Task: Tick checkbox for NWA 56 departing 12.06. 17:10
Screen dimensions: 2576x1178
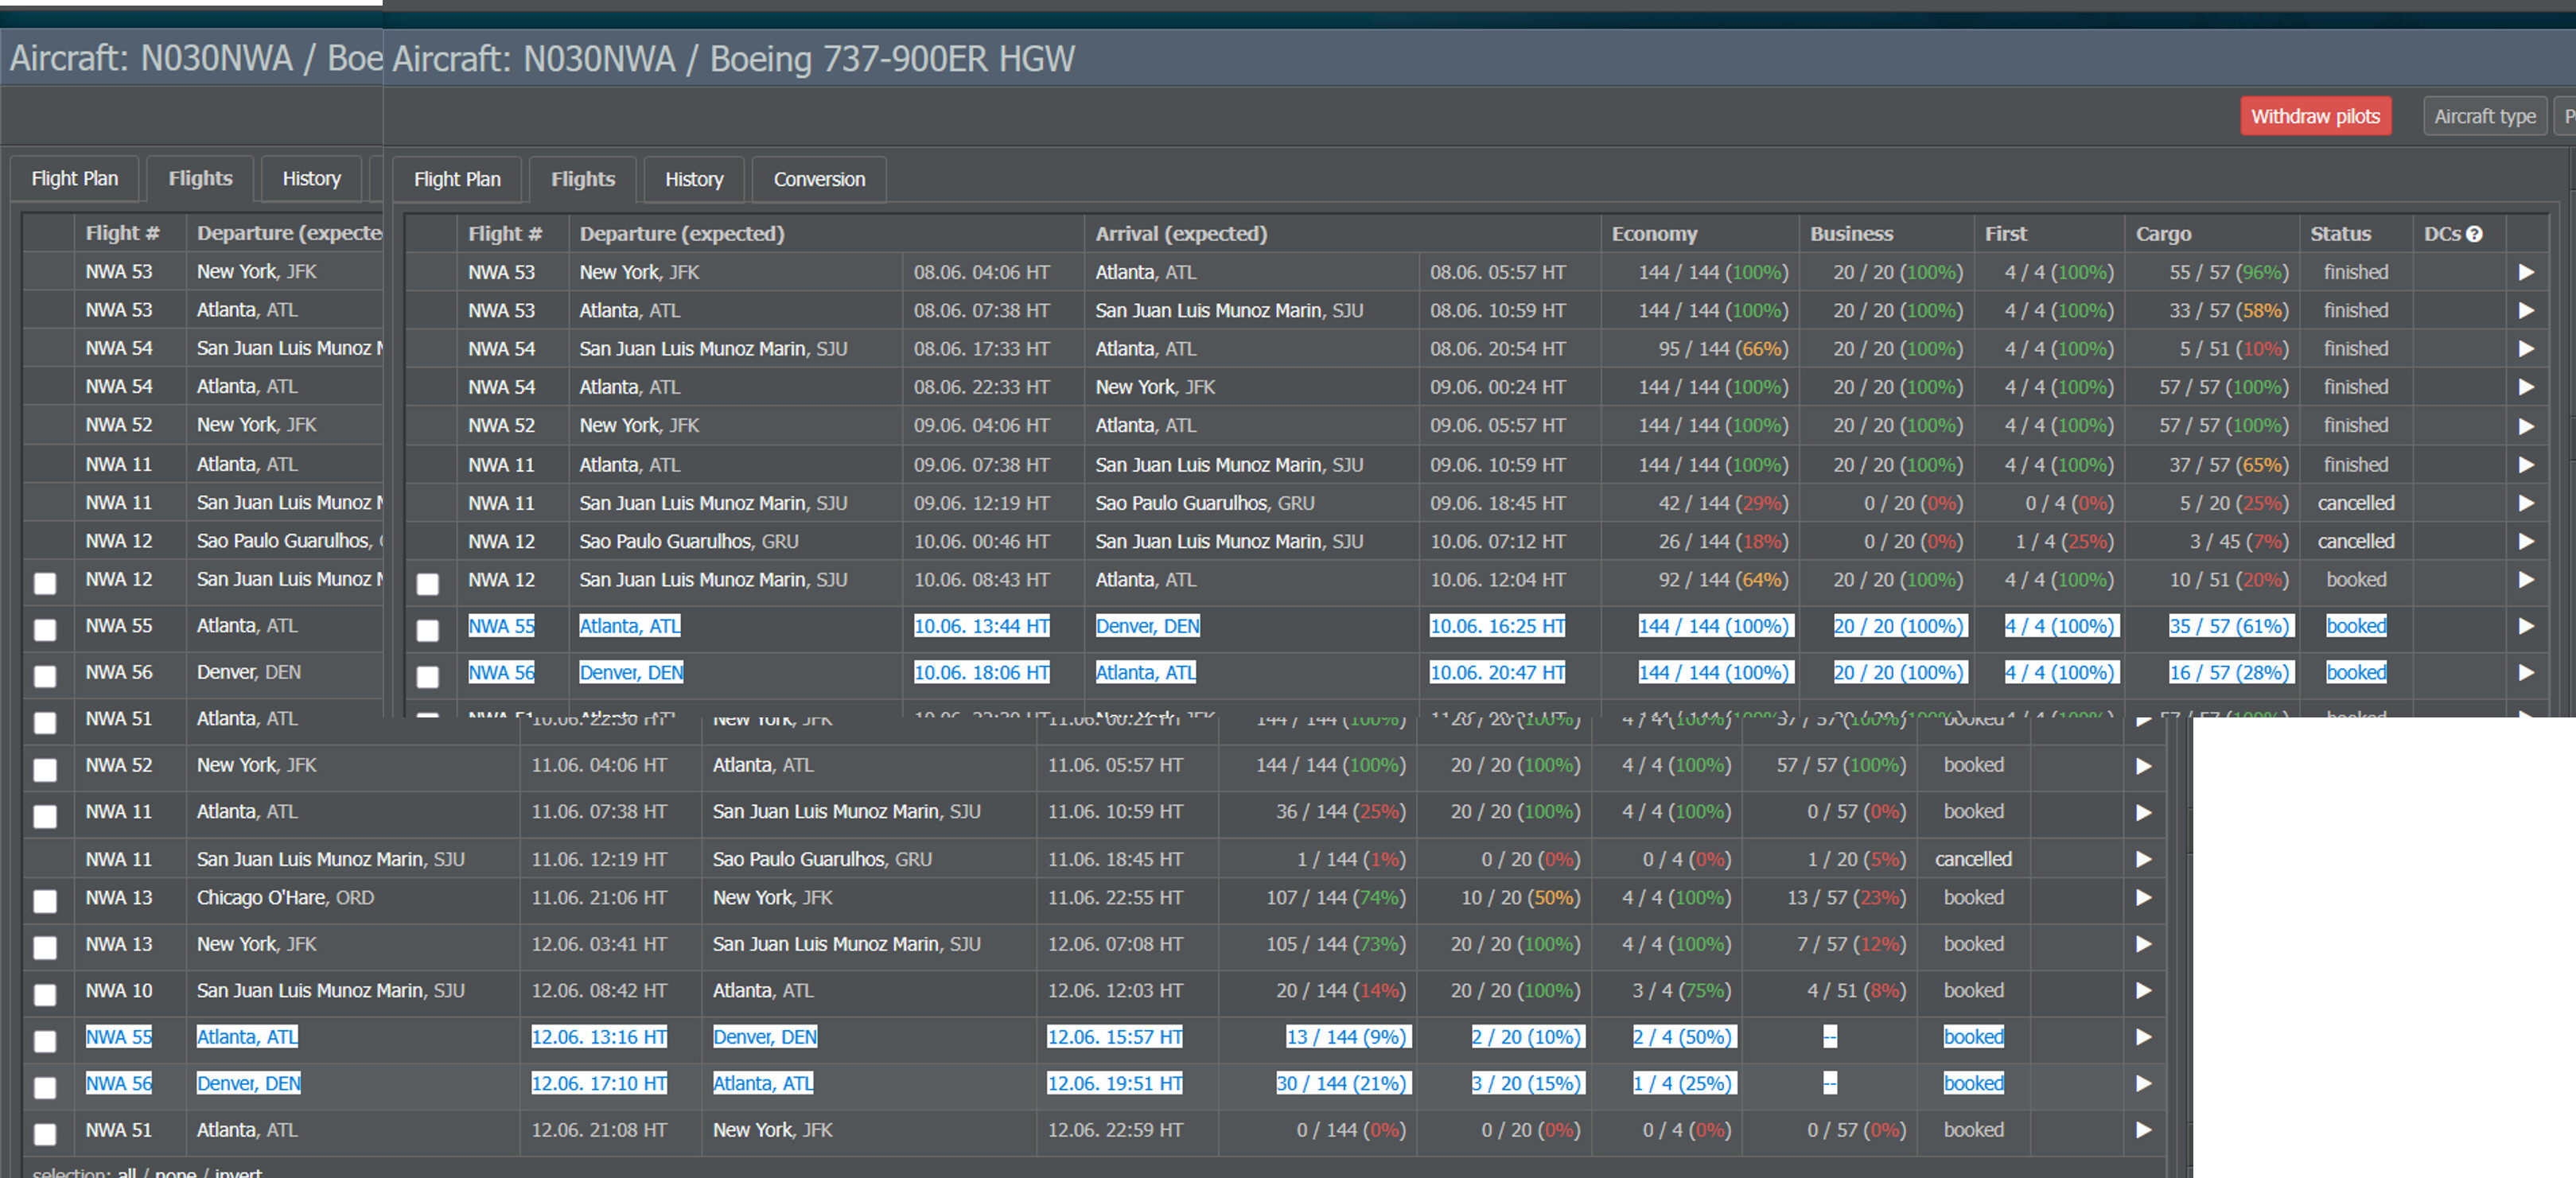Action: coord(45,1087)
